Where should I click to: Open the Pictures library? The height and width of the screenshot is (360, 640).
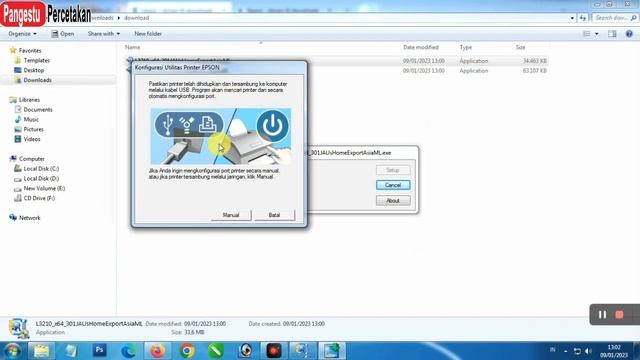point(33,129)
